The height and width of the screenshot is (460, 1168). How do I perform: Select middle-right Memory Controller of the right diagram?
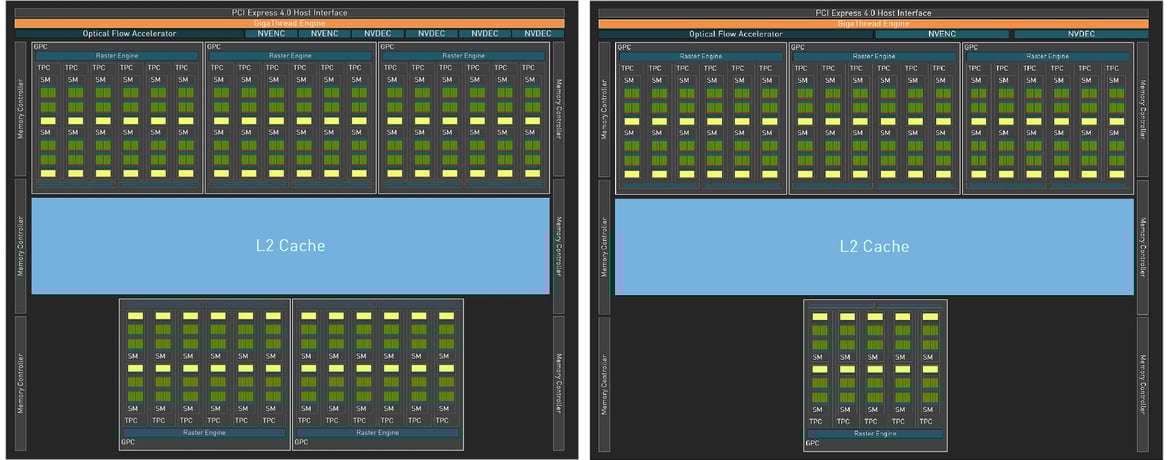pyautogui.click(x=1143, y=246)
